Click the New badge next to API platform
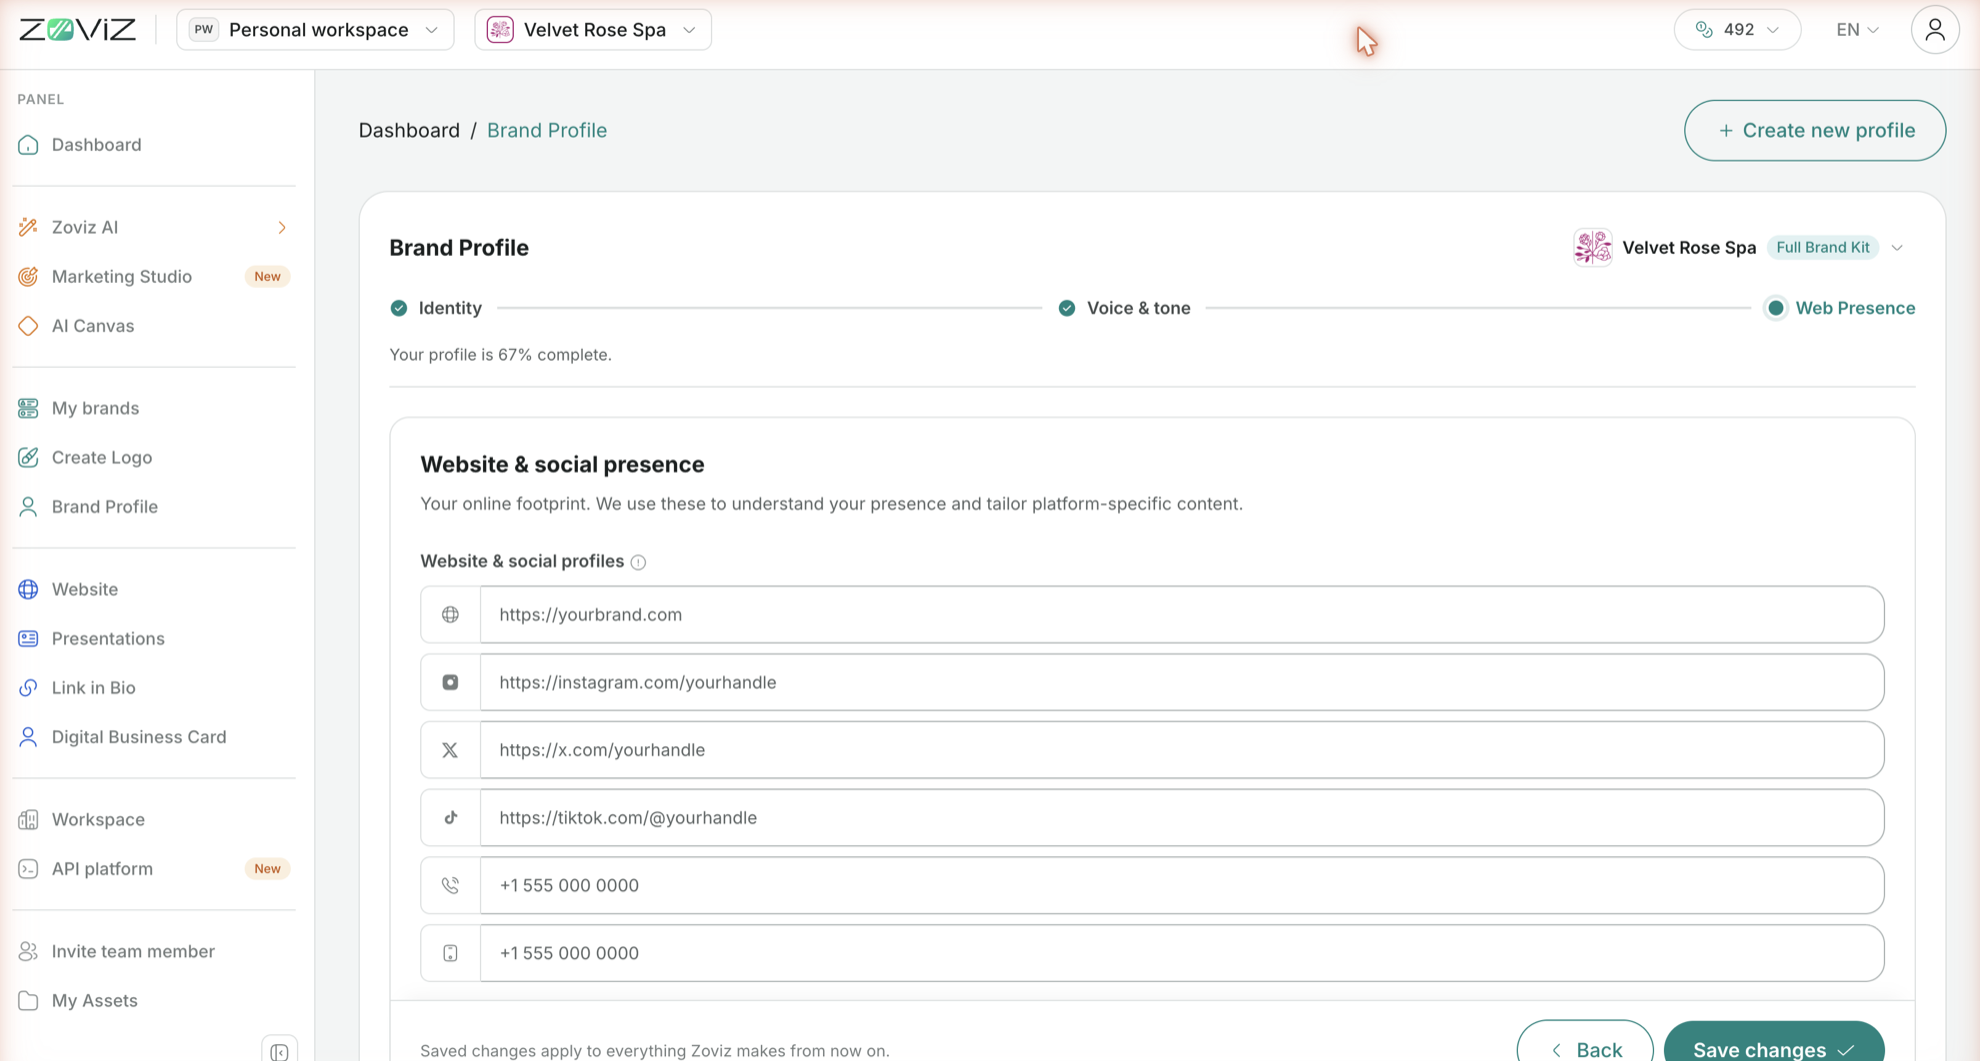This screenshot has height=1061, width=1980. 267,869
